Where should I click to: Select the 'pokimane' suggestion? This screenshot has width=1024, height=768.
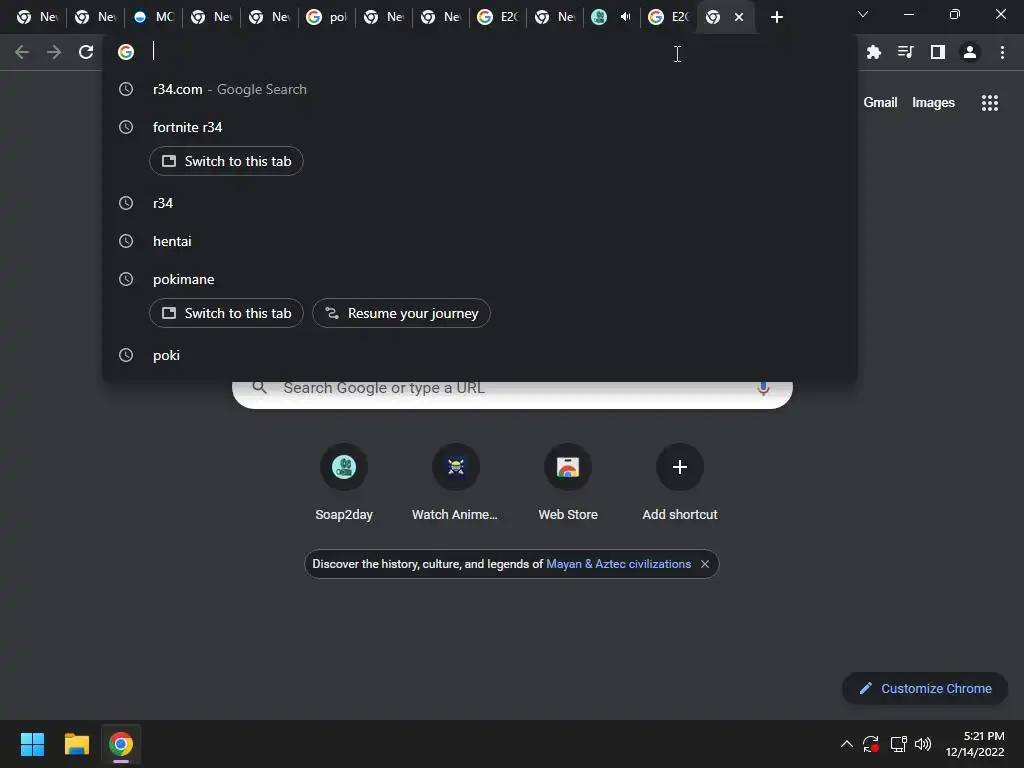click(479, 280)
